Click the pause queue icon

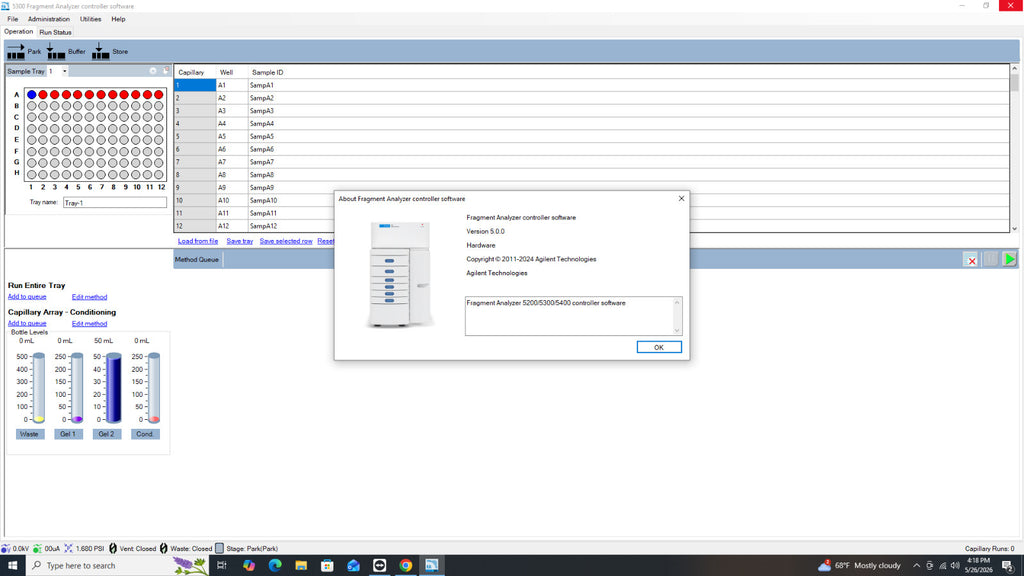click(991, 260)
